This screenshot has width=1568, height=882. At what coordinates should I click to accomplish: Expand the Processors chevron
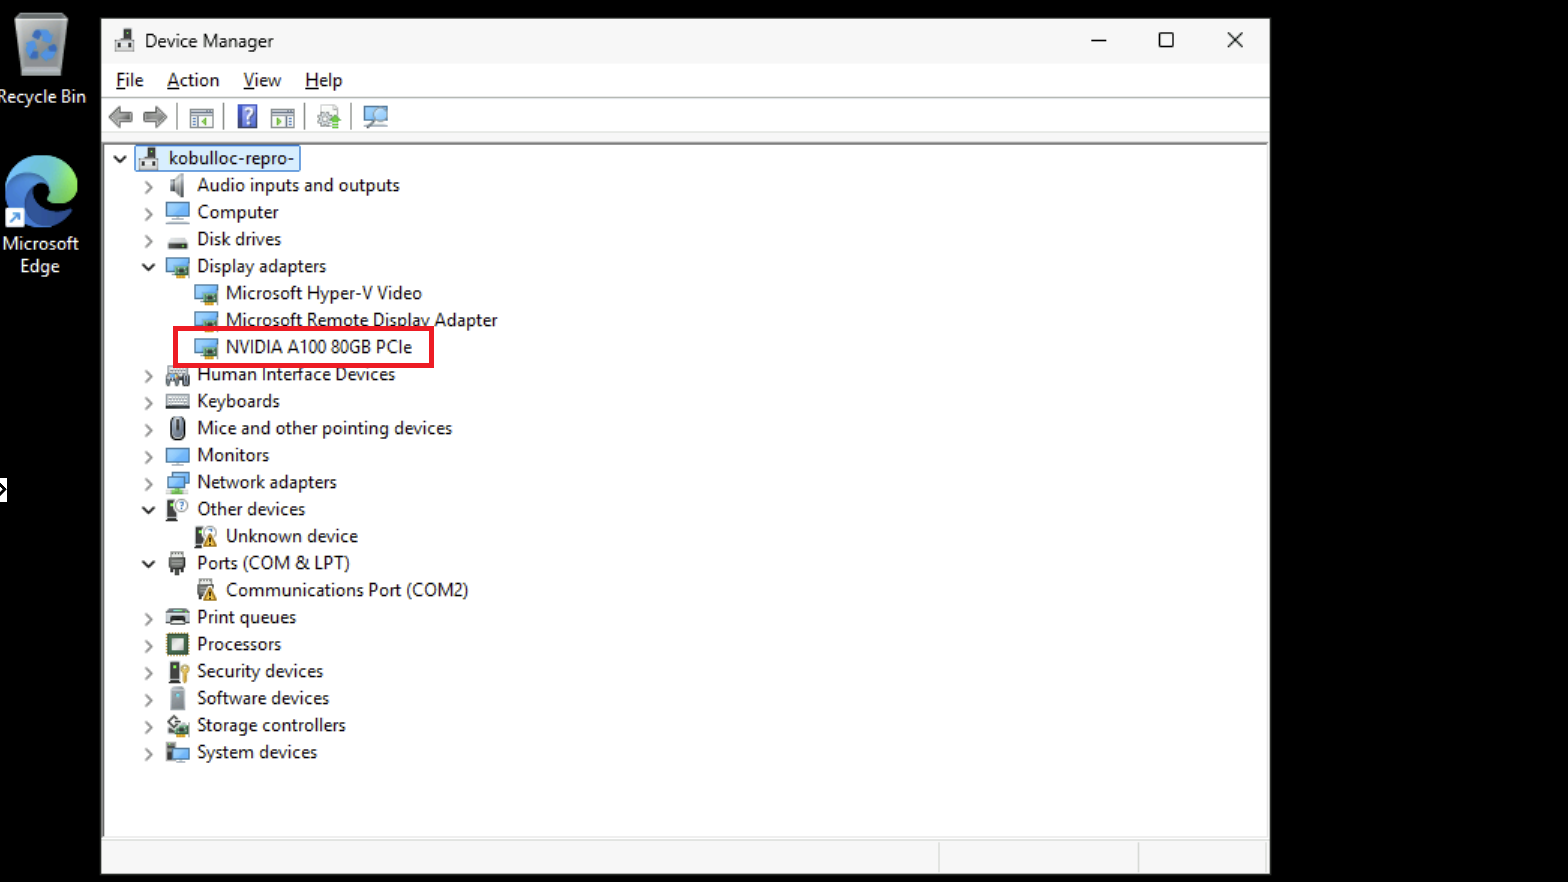click(x=148, y=645)
